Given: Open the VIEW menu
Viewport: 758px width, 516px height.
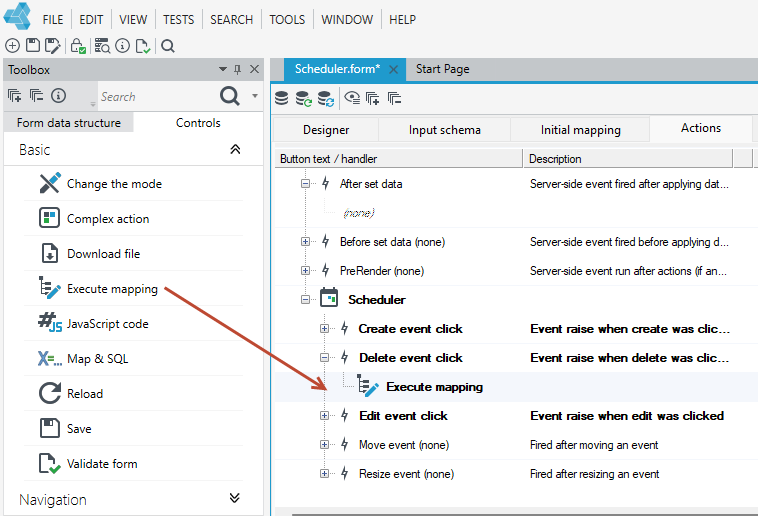Looking at the screenshot, I should pos(133,20).
